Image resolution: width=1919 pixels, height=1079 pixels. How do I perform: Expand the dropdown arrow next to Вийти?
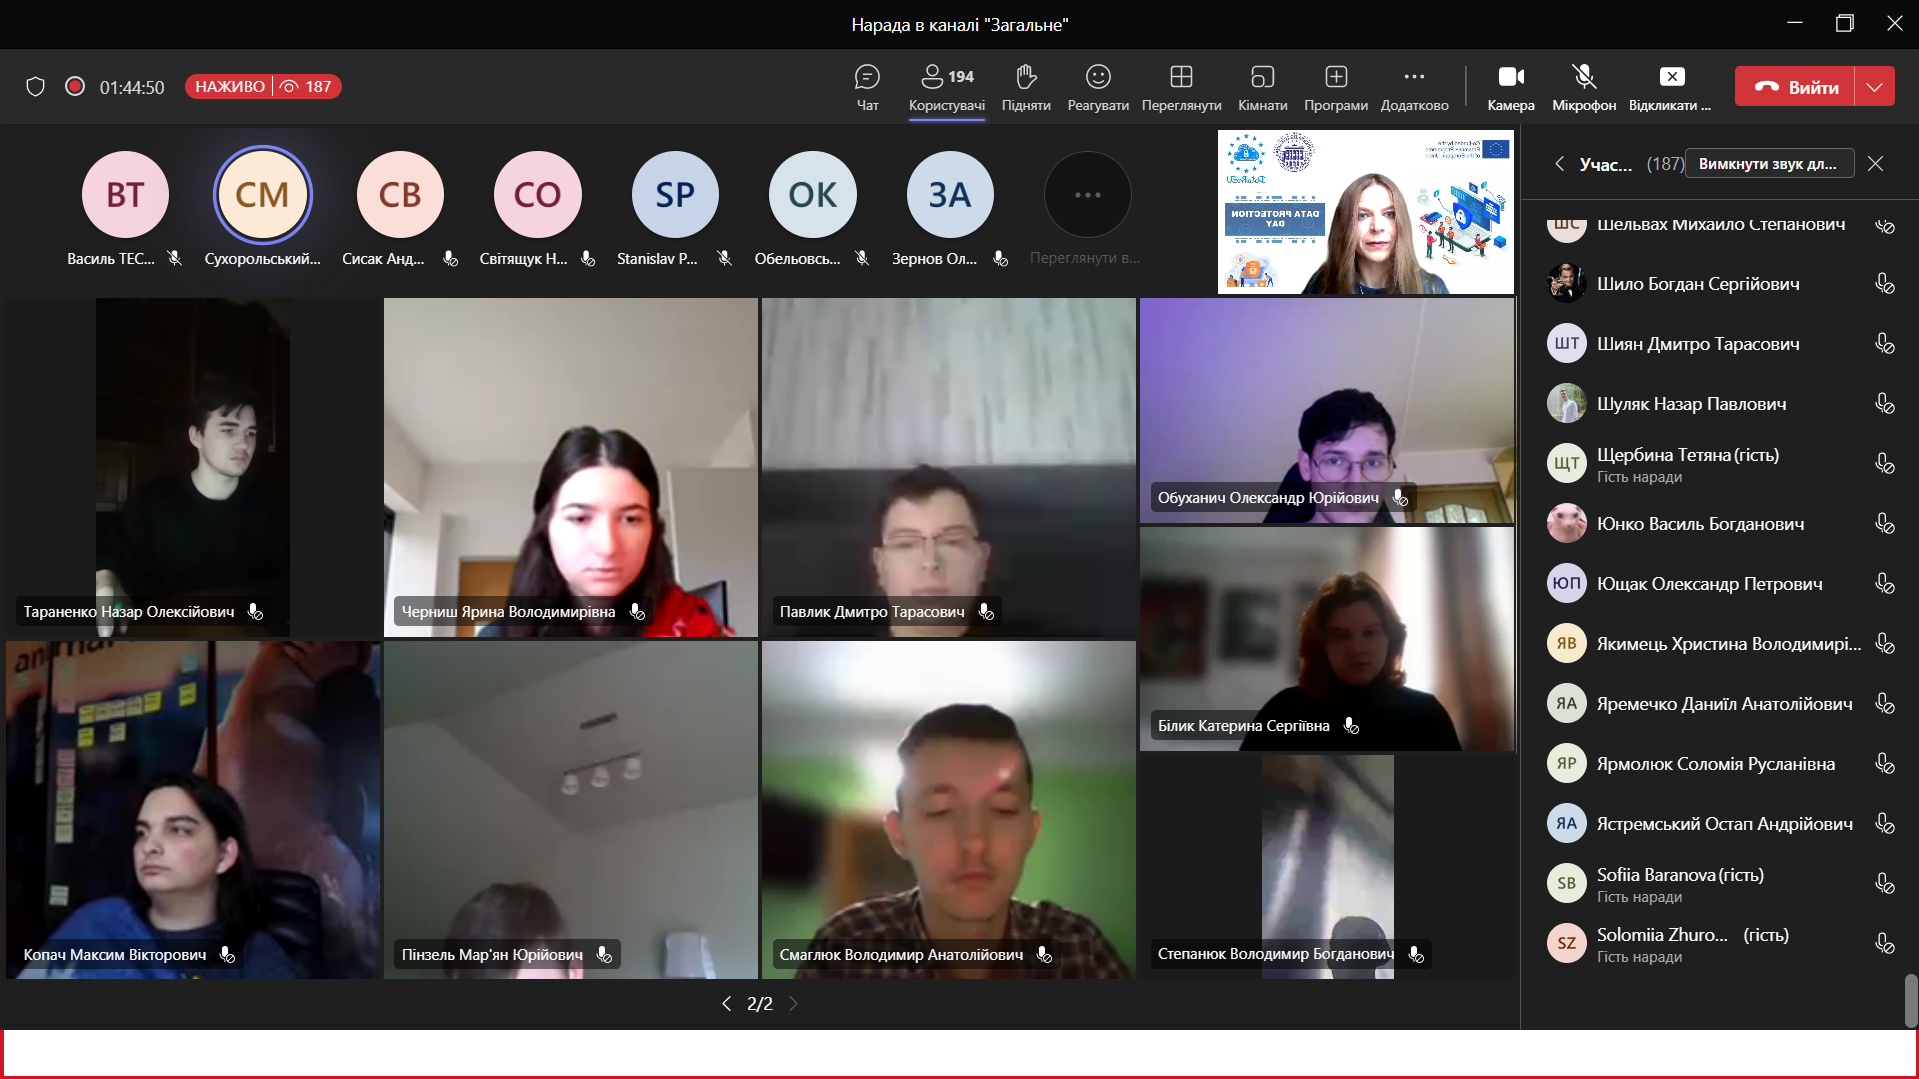(x=1875, y=87)
